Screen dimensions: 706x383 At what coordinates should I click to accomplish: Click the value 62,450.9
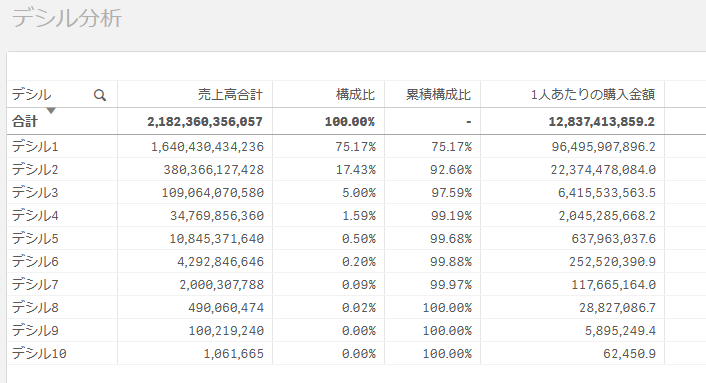click(629, 354)
